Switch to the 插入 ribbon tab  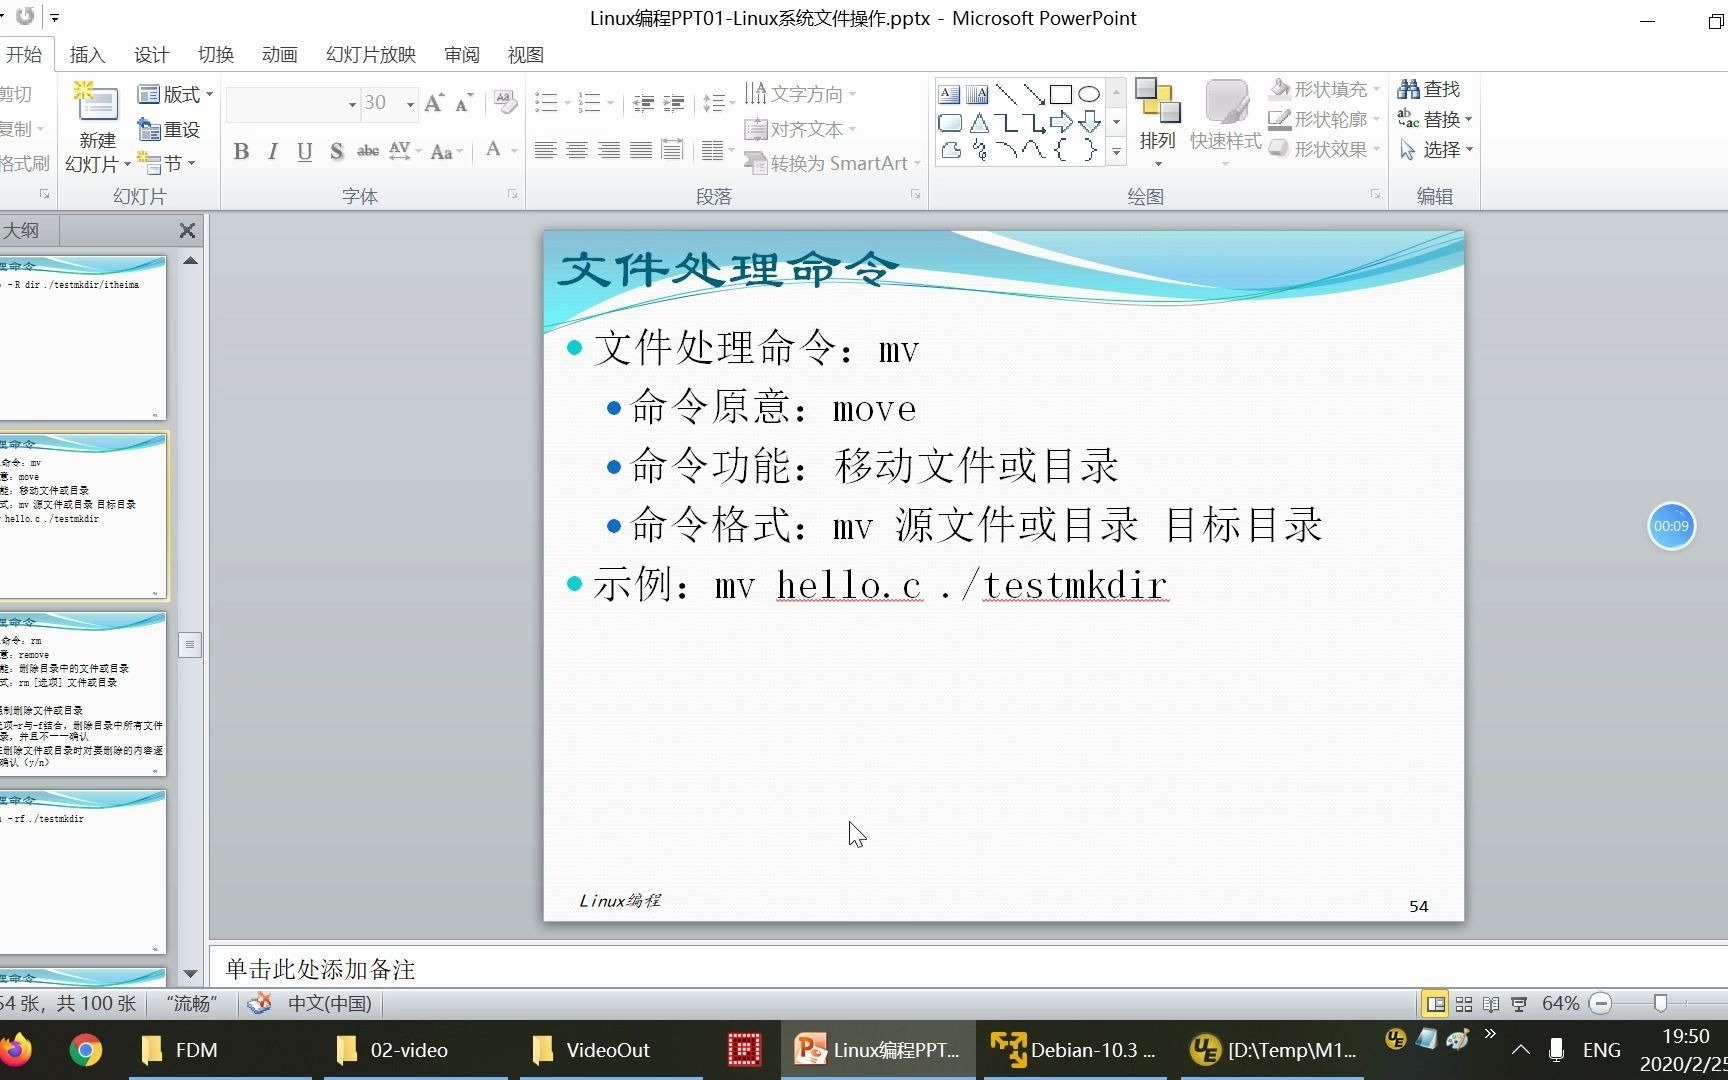tap(87, 55)
